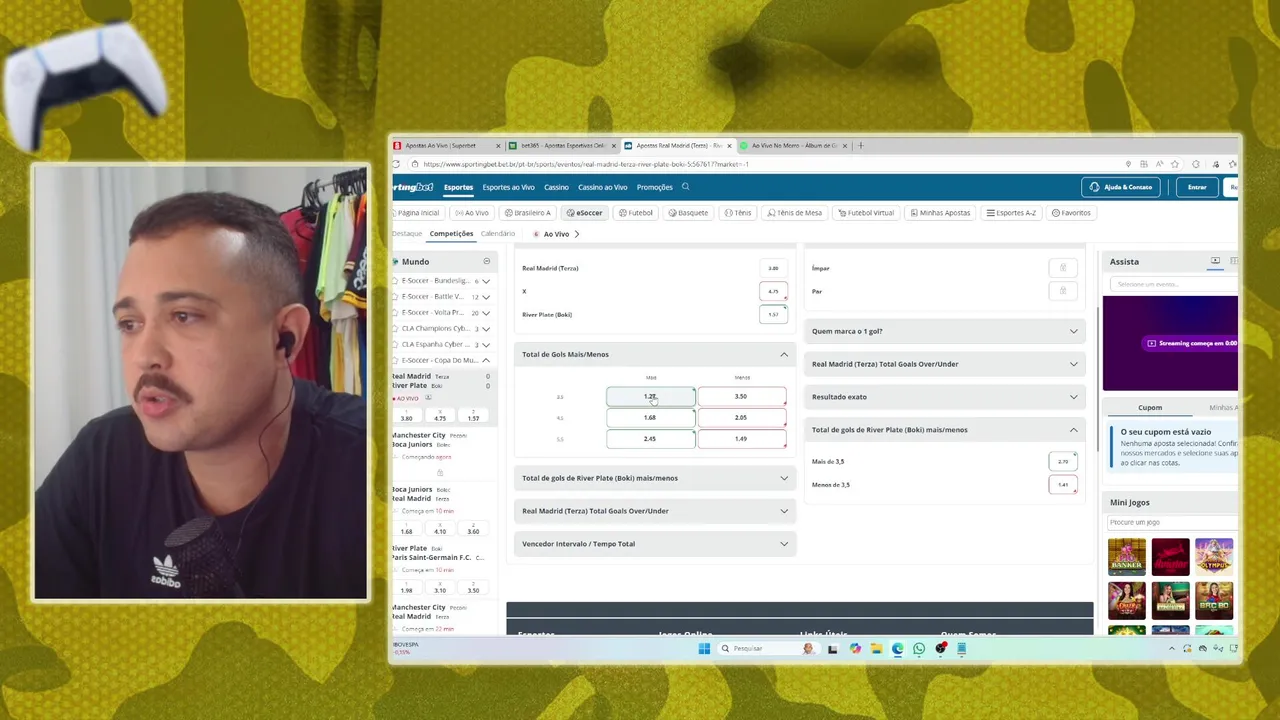Viewport: 1280px width, 720px height.
Task: Search in Procure um jogo field
Action: click(1172, 522)
